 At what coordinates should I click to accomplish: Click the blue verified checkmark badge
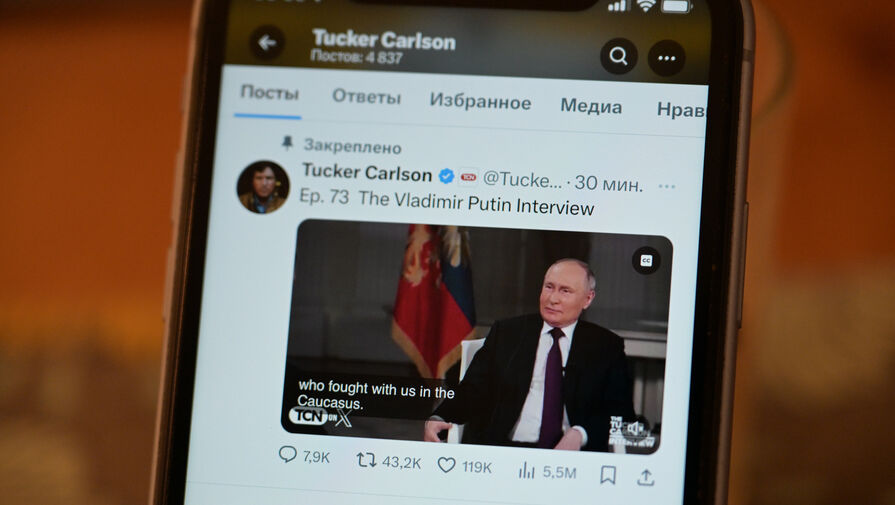[446, 176]
